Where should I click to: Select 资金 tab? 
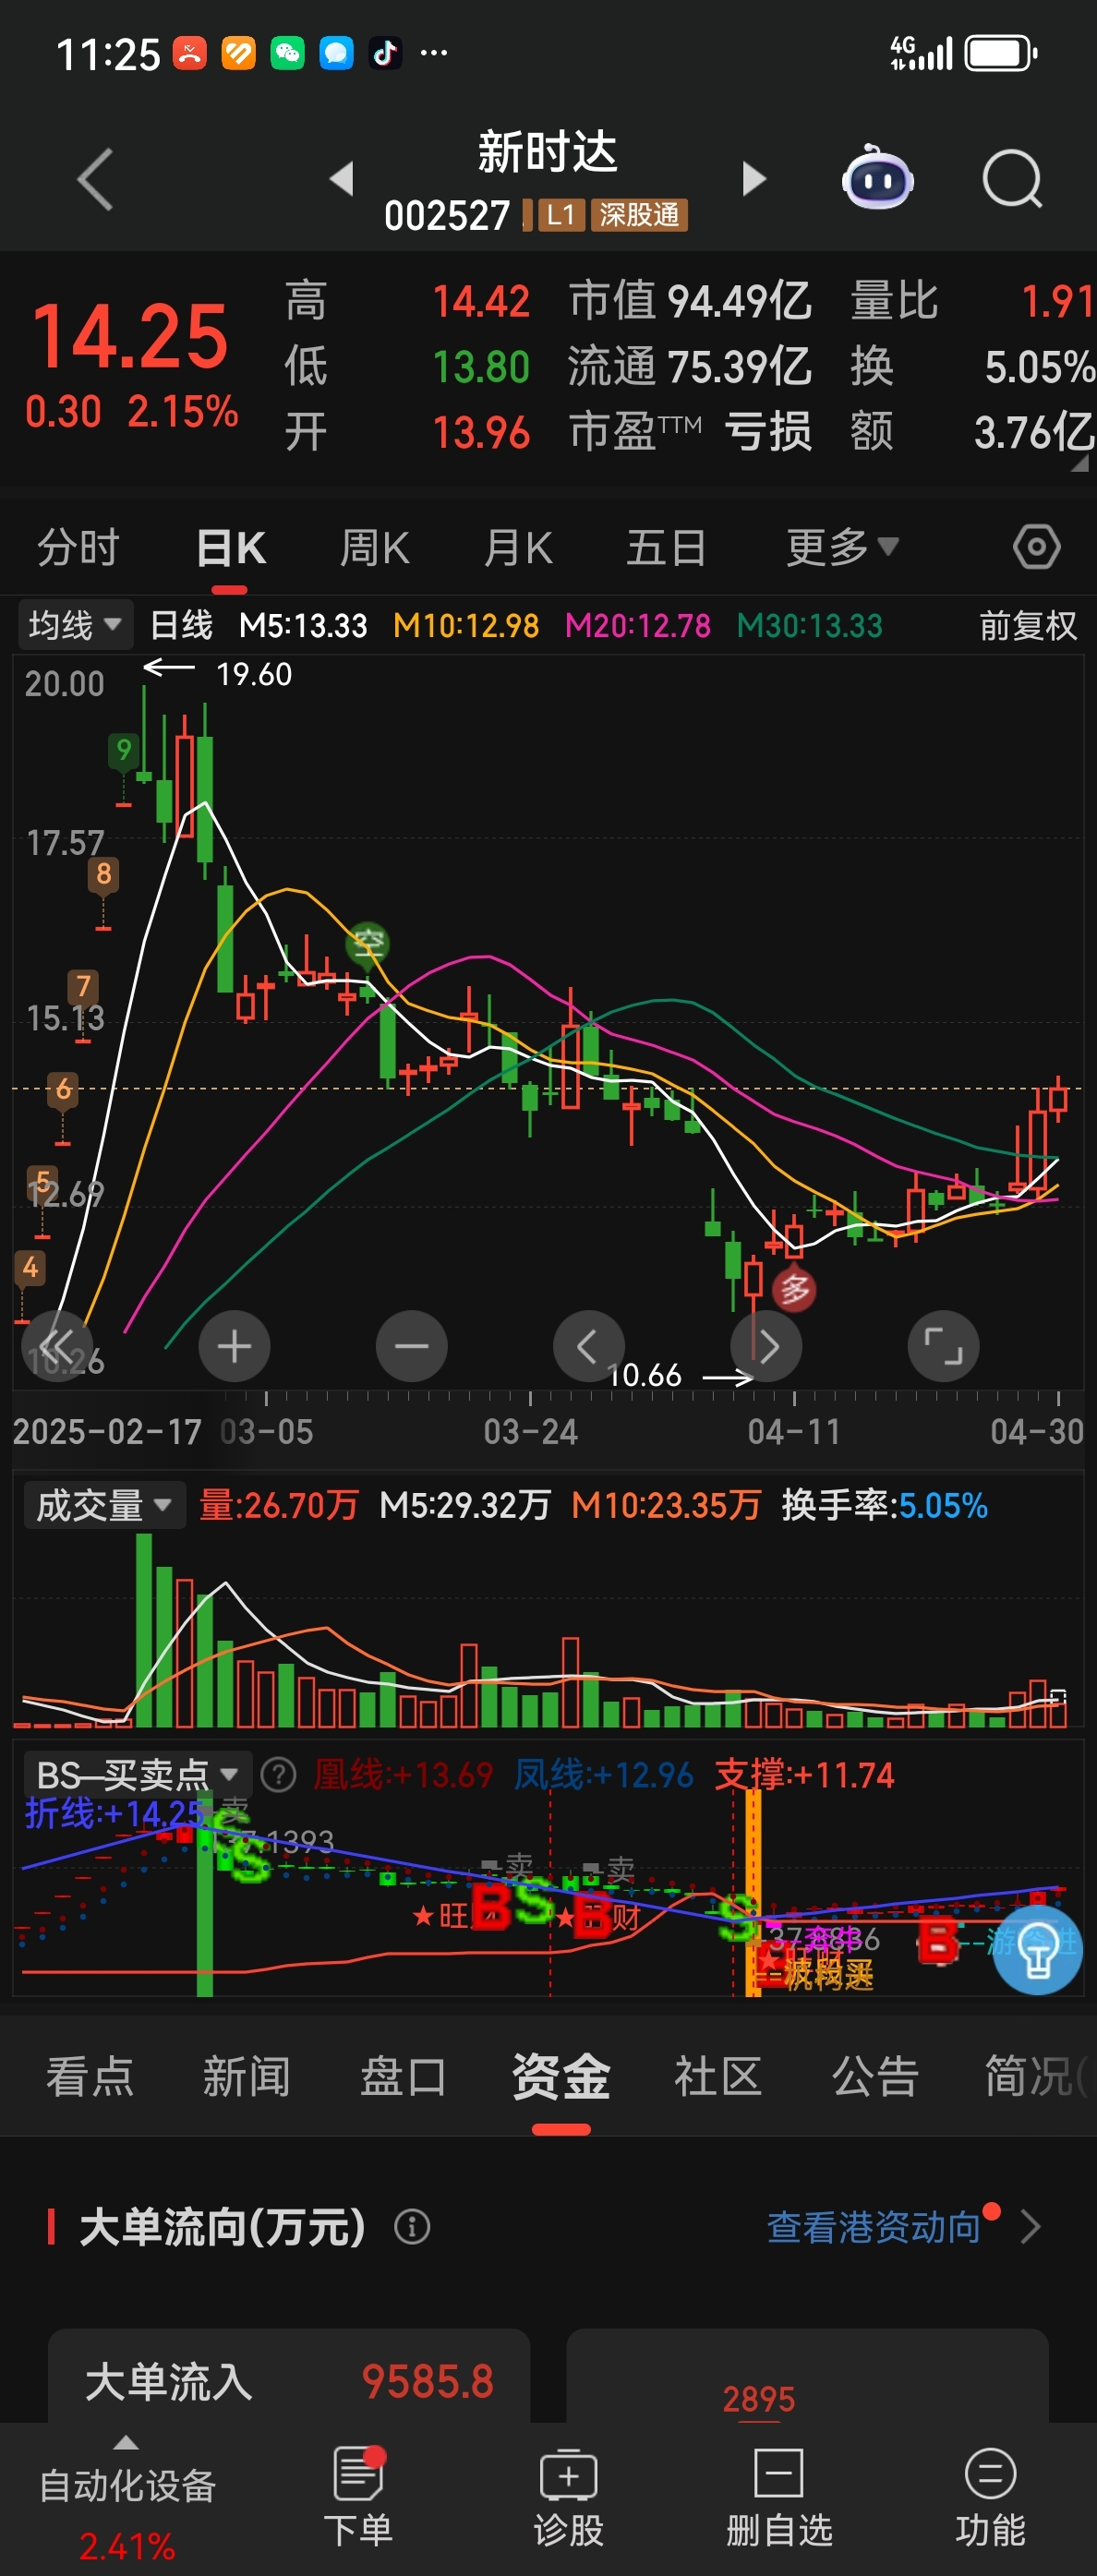[x=561, y=2077]
